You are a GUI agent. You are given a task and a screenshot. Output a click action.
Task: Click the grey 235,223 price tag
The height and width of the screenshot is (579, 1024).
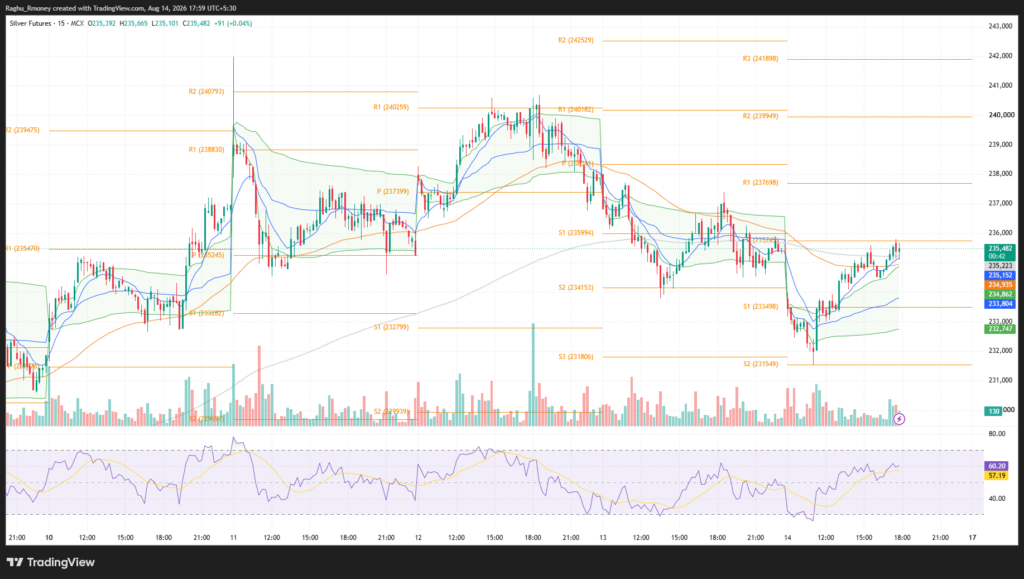click(x=1000, y=266)
